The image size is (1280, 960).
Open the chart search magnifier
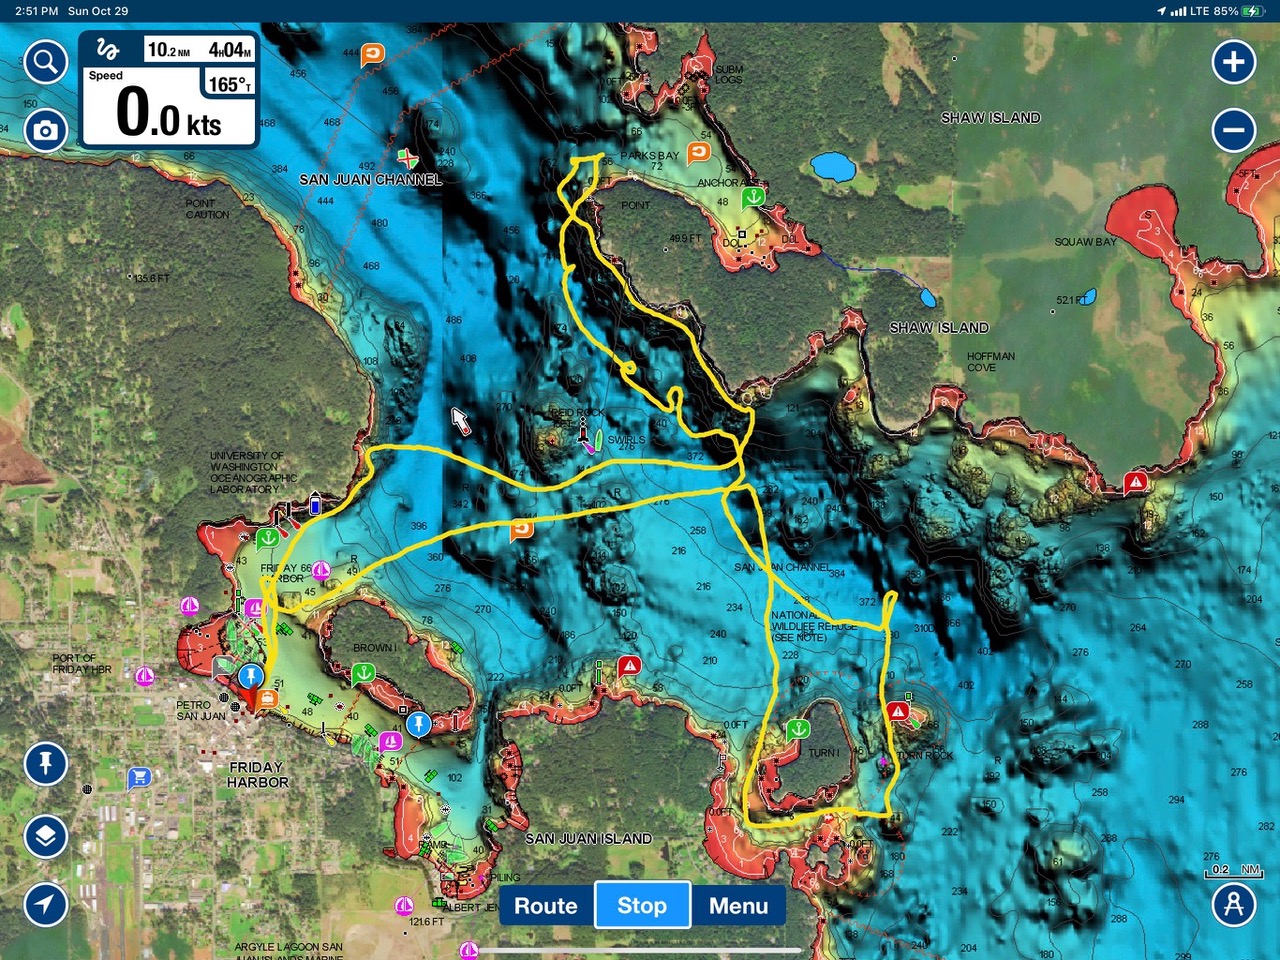[45, 63]
